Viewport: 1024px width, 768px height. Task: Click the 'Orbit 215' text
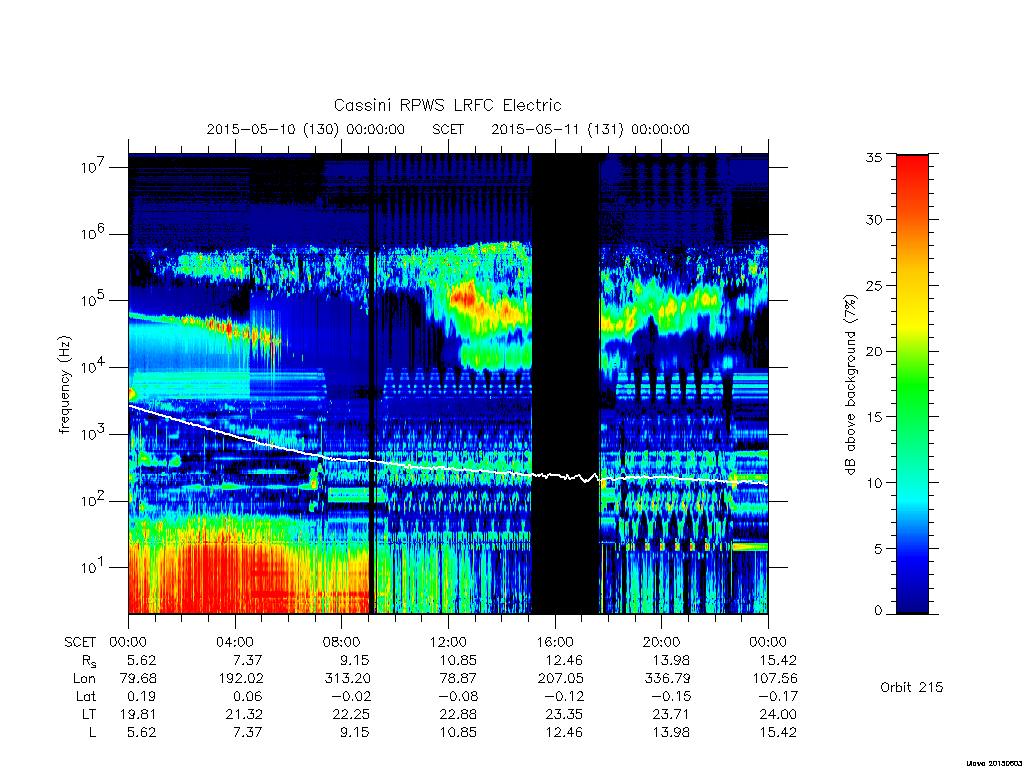click(x=912, y=687)
